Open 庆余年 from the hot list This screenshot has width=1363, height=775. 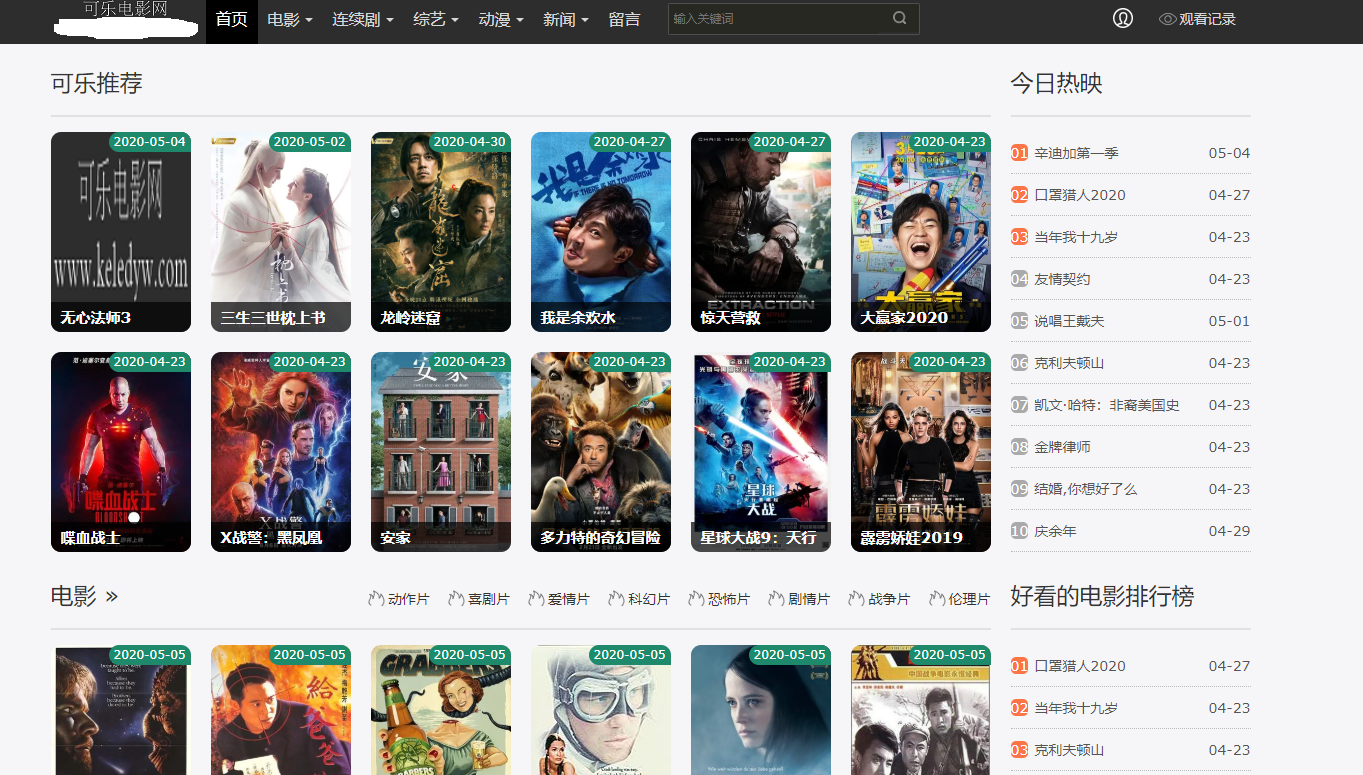click(1055, 531)
